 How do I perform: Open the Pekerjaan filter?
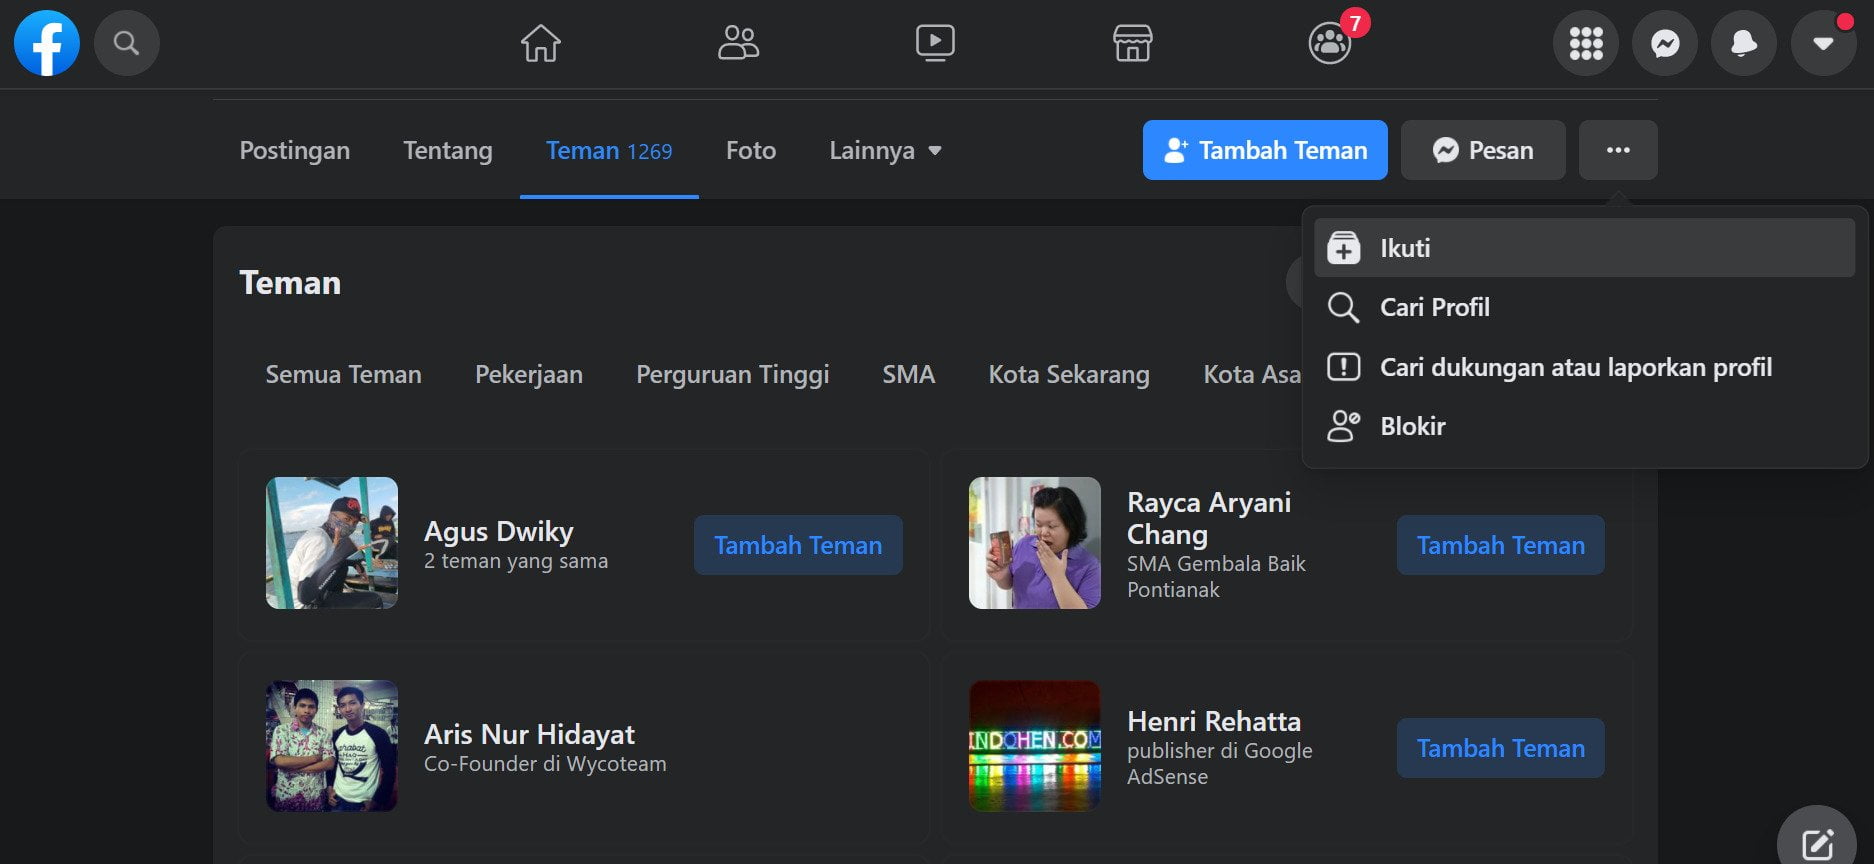click(529, 374)
